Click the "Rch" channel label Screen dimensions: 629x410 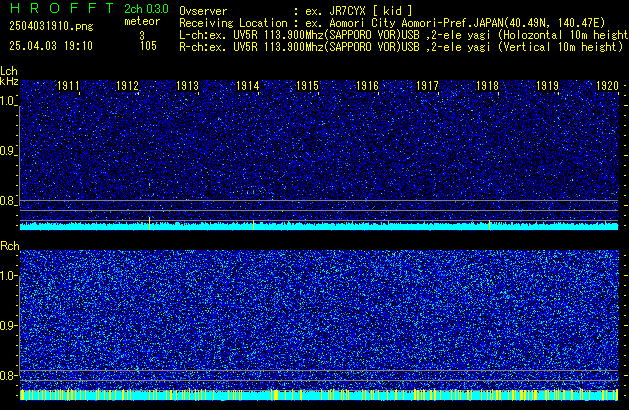[10, 246]
